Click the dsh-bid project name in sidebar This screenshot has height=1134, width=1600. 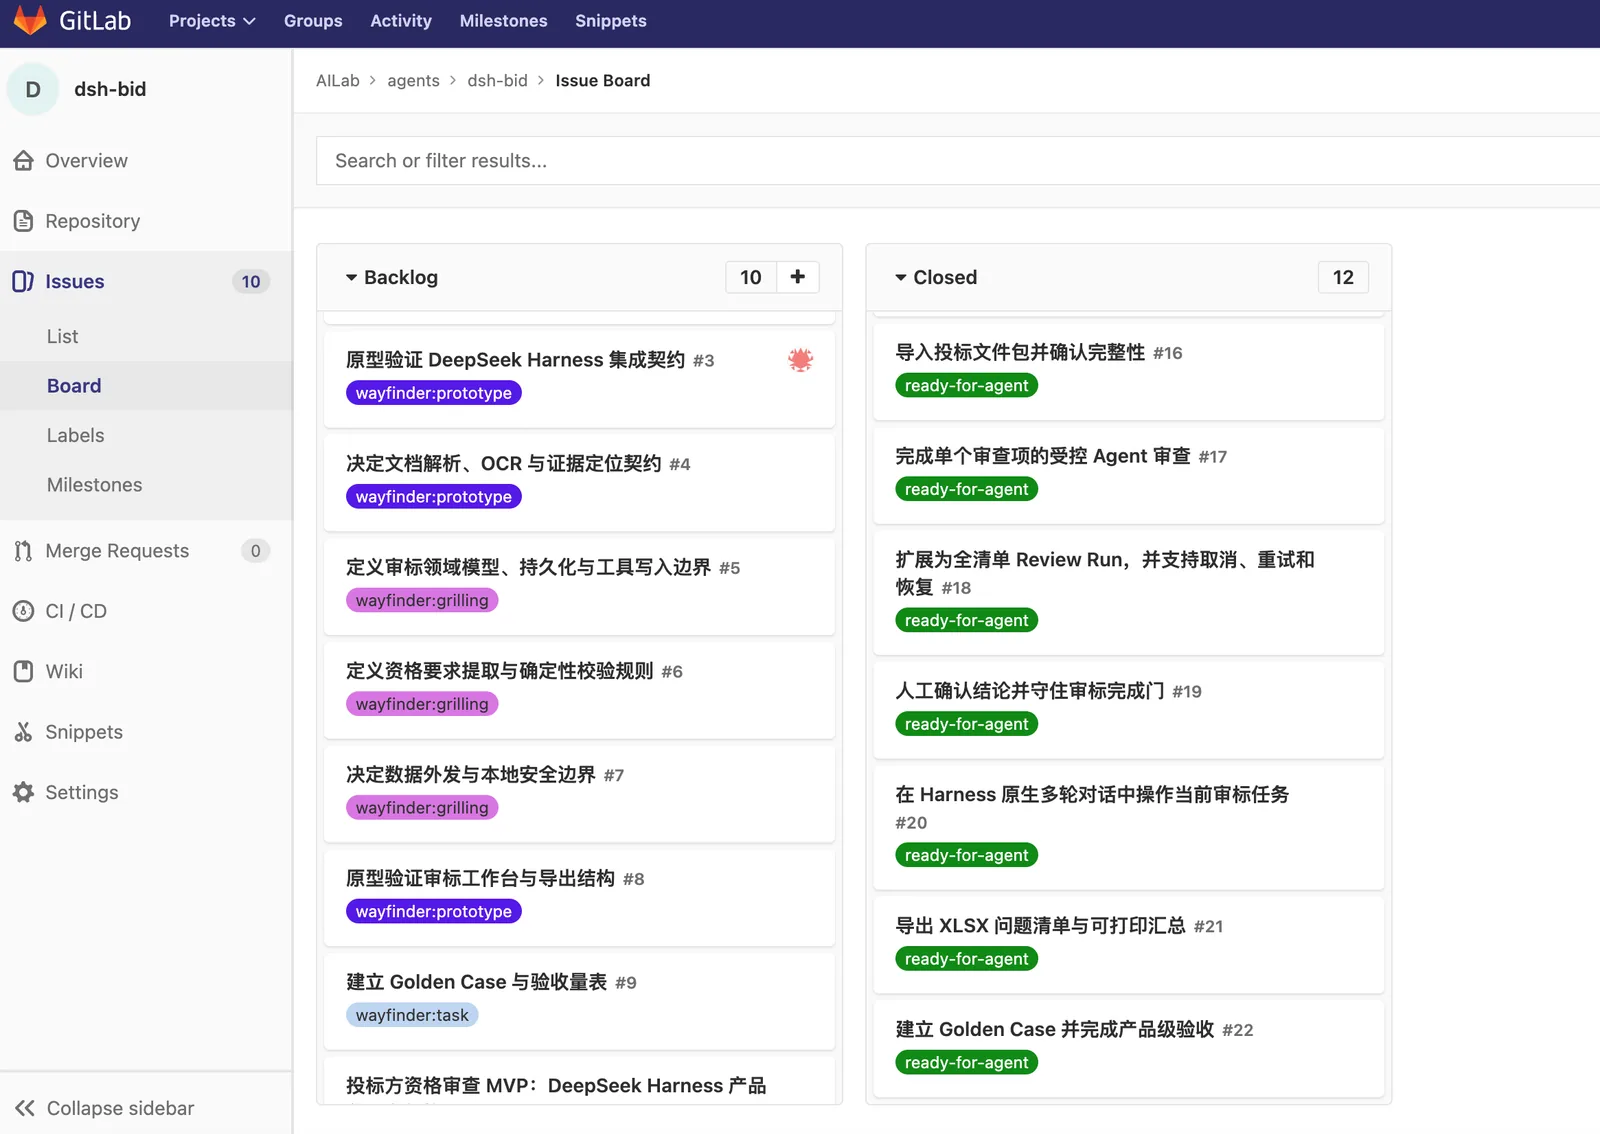coord(110,89)
